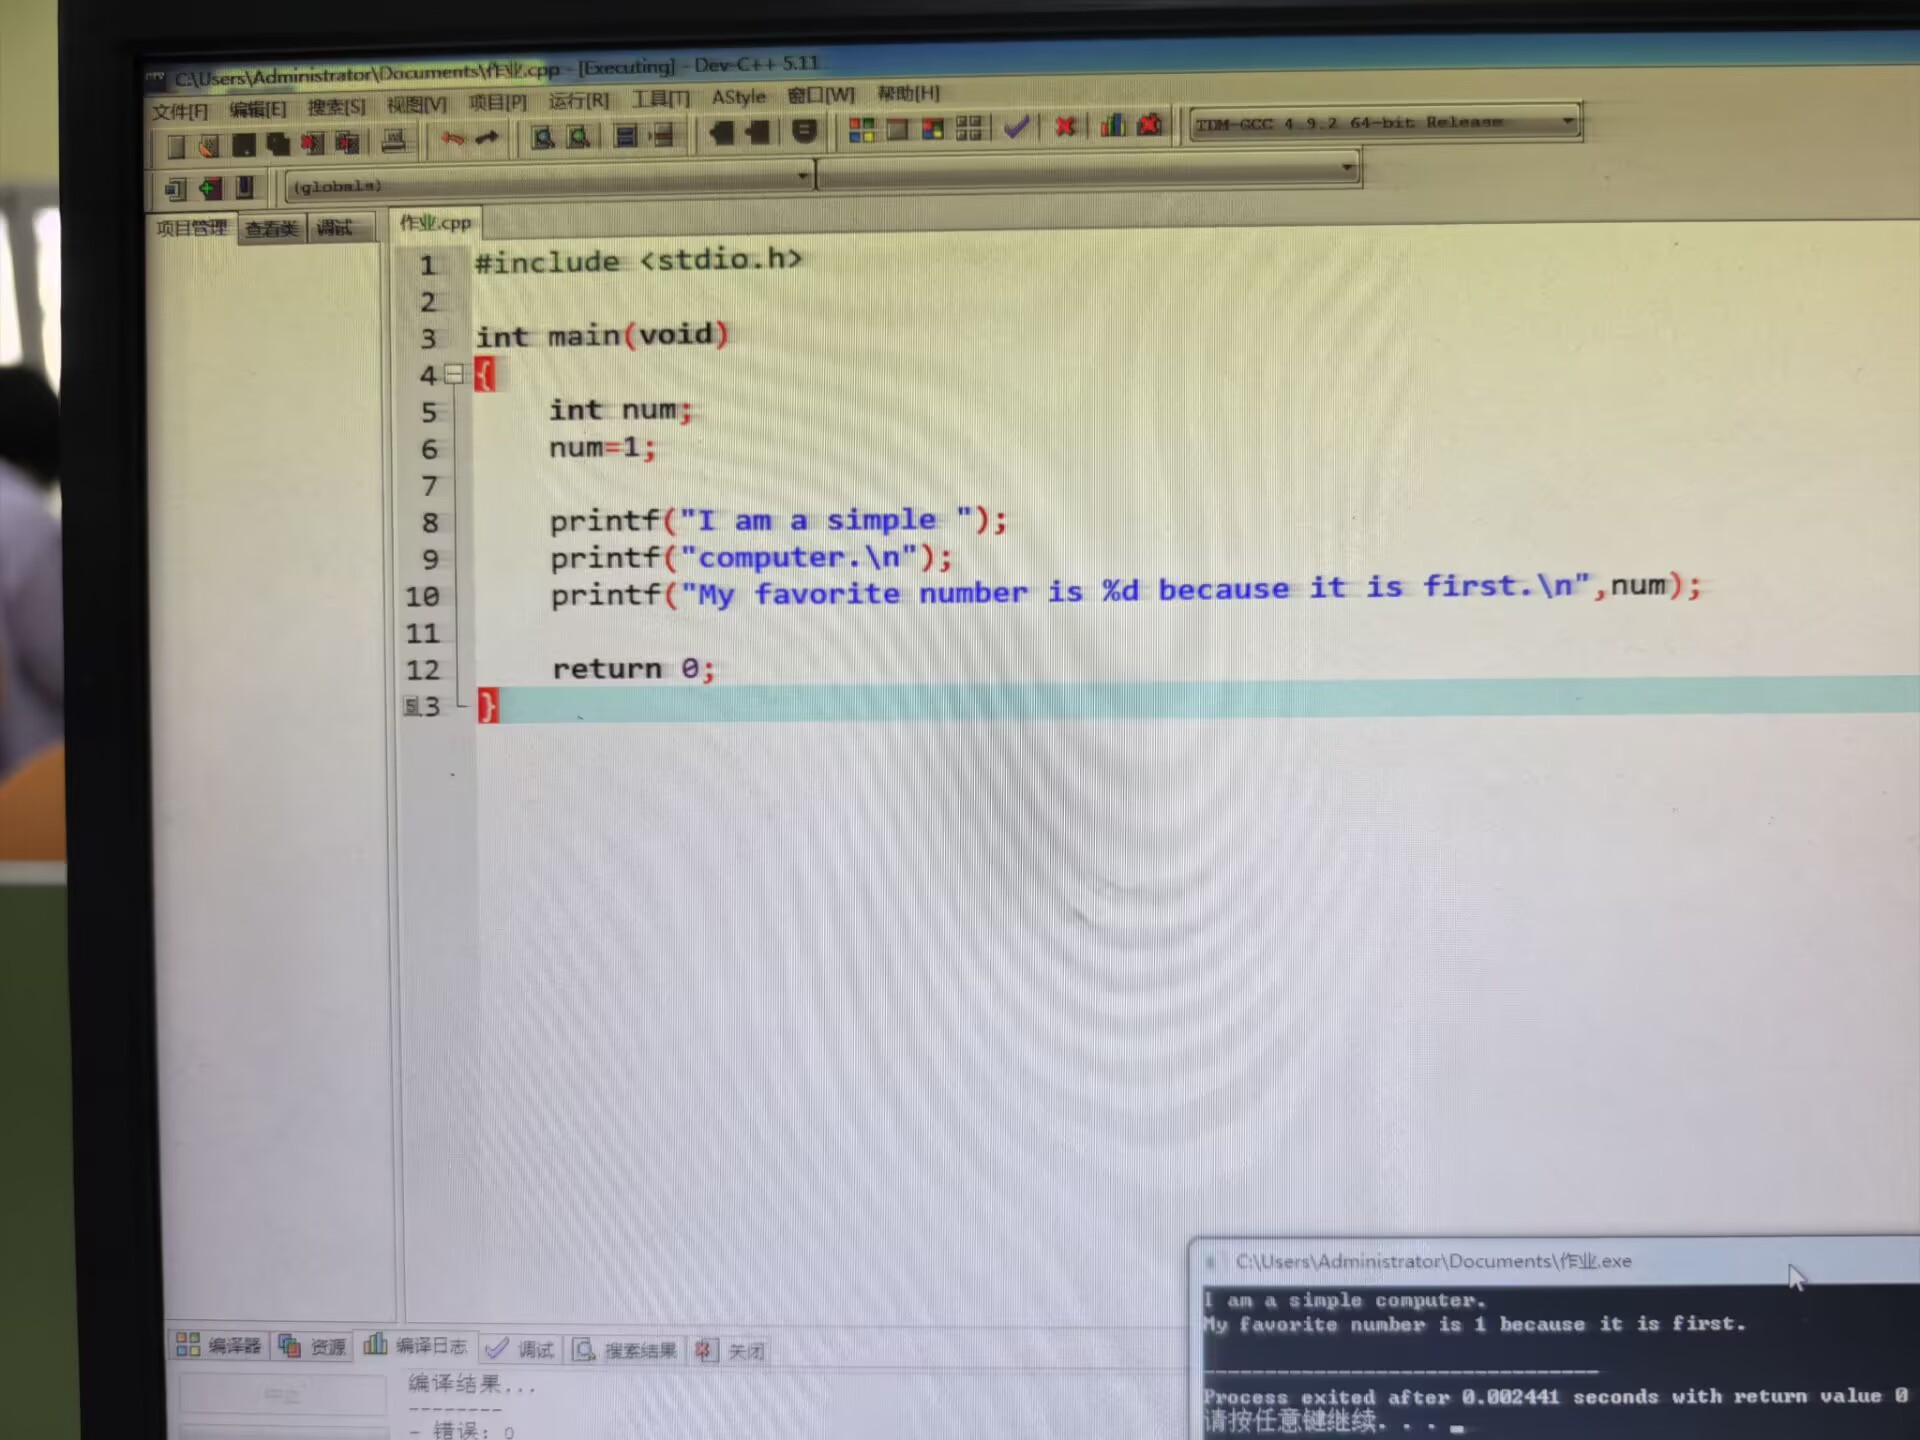Collapse the code fold at line 4
This screenshot has width=1920, height=1440.
click(454, 374)
